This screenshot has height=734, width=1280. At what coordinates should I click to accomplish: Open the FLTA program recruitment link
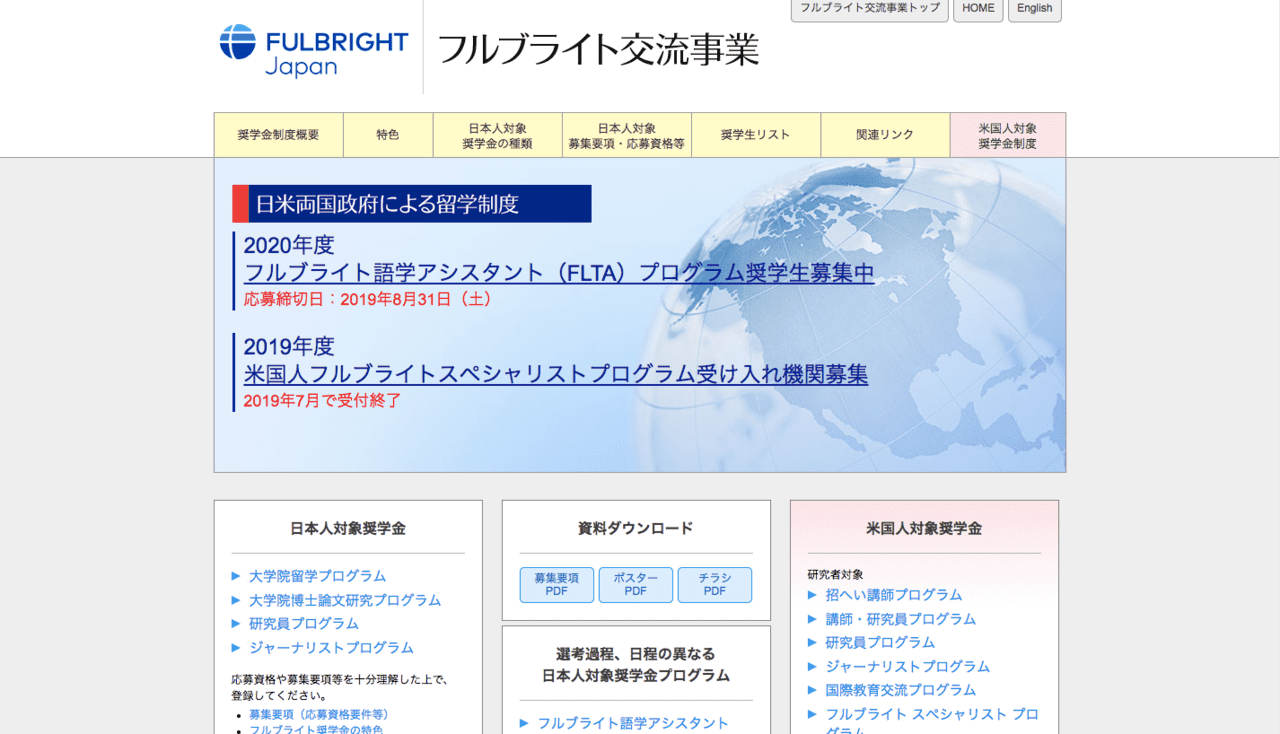(559, 273)
